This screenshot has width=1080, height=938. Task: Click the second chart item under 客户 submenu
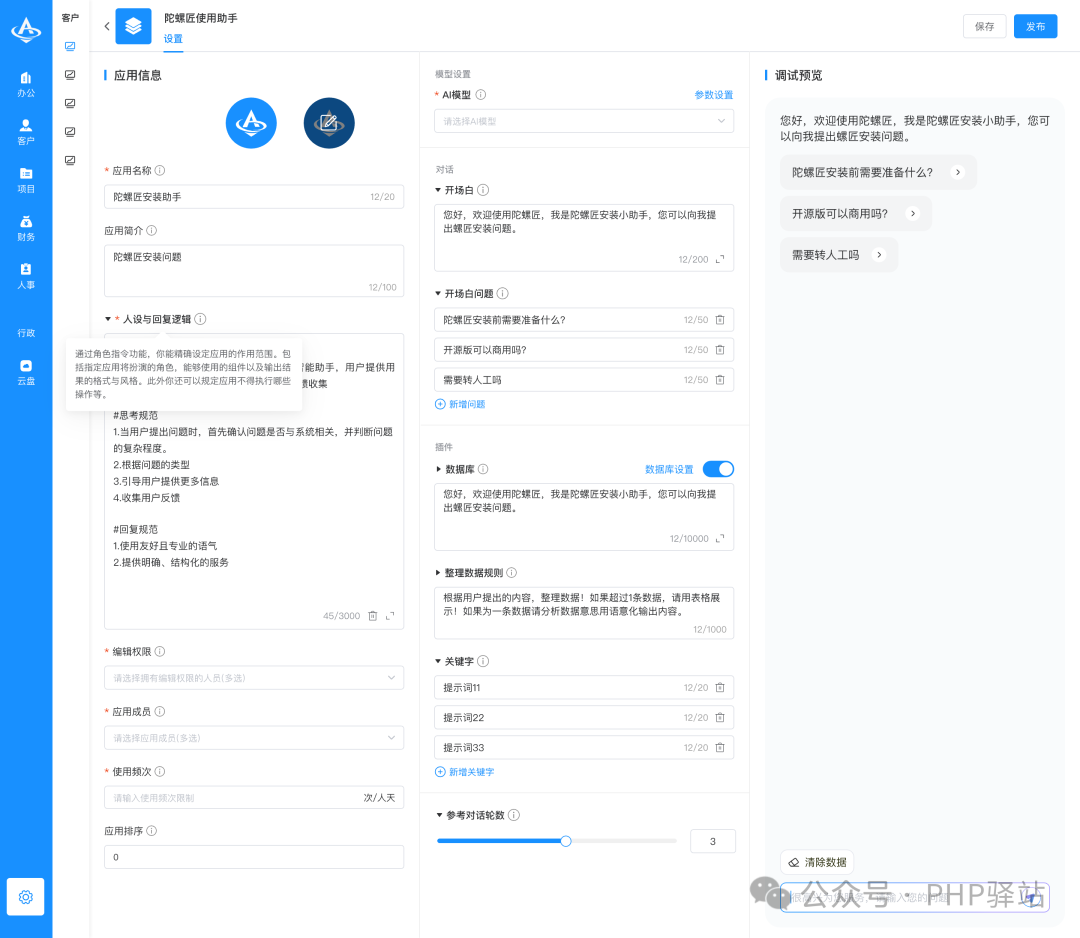[x=70, y=74]
